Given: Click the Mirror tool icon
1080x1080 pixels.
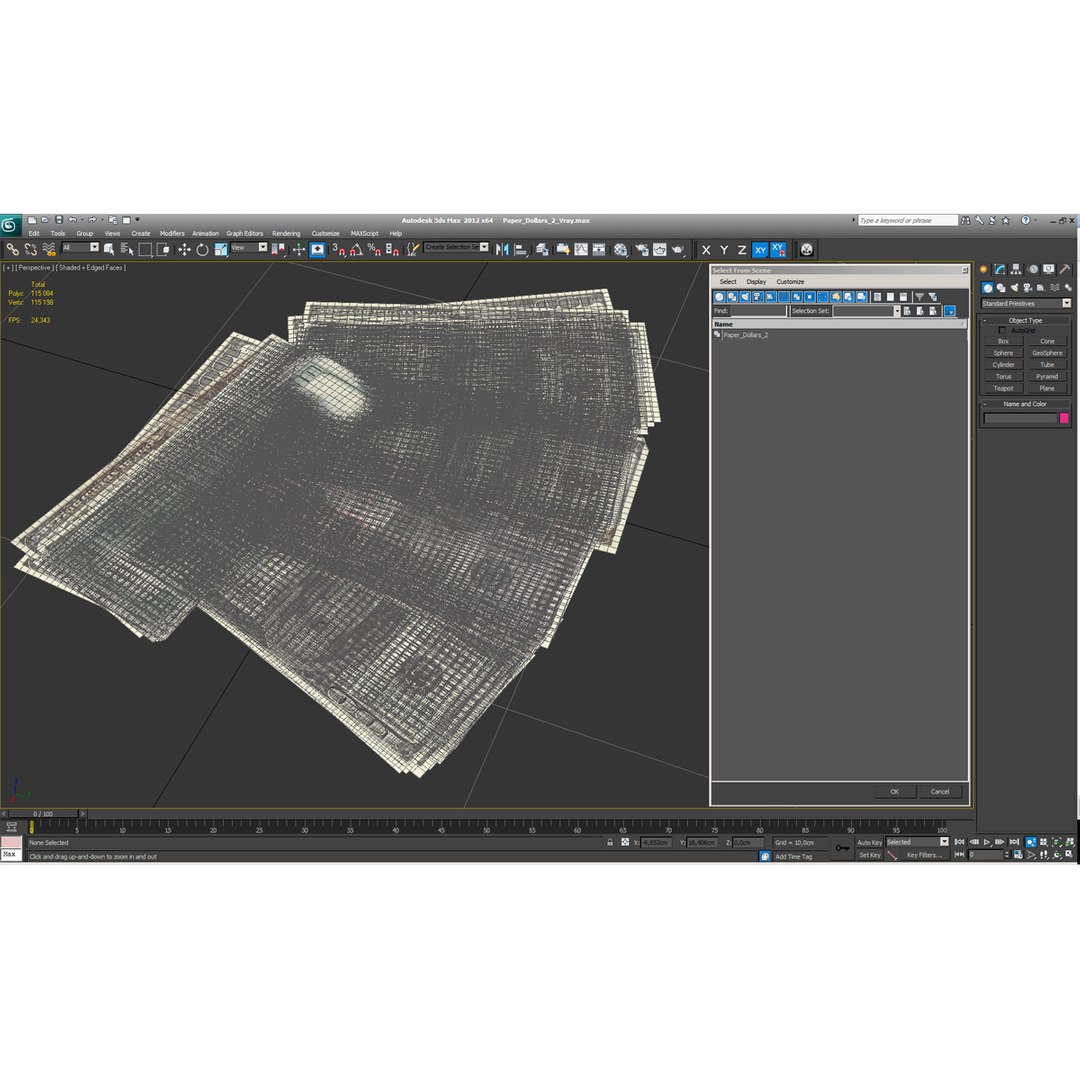Looking at the screenshot, I should 502,249.
